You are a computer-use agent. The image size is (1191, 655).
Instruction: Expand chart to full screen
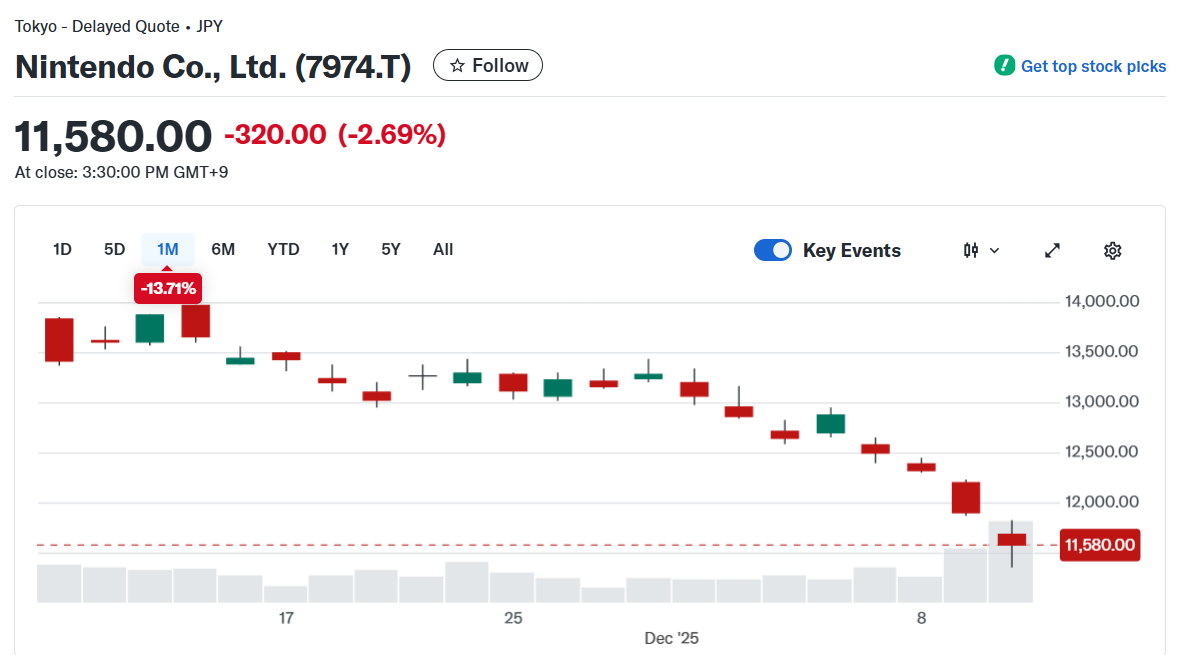[x=1052, y=250]
